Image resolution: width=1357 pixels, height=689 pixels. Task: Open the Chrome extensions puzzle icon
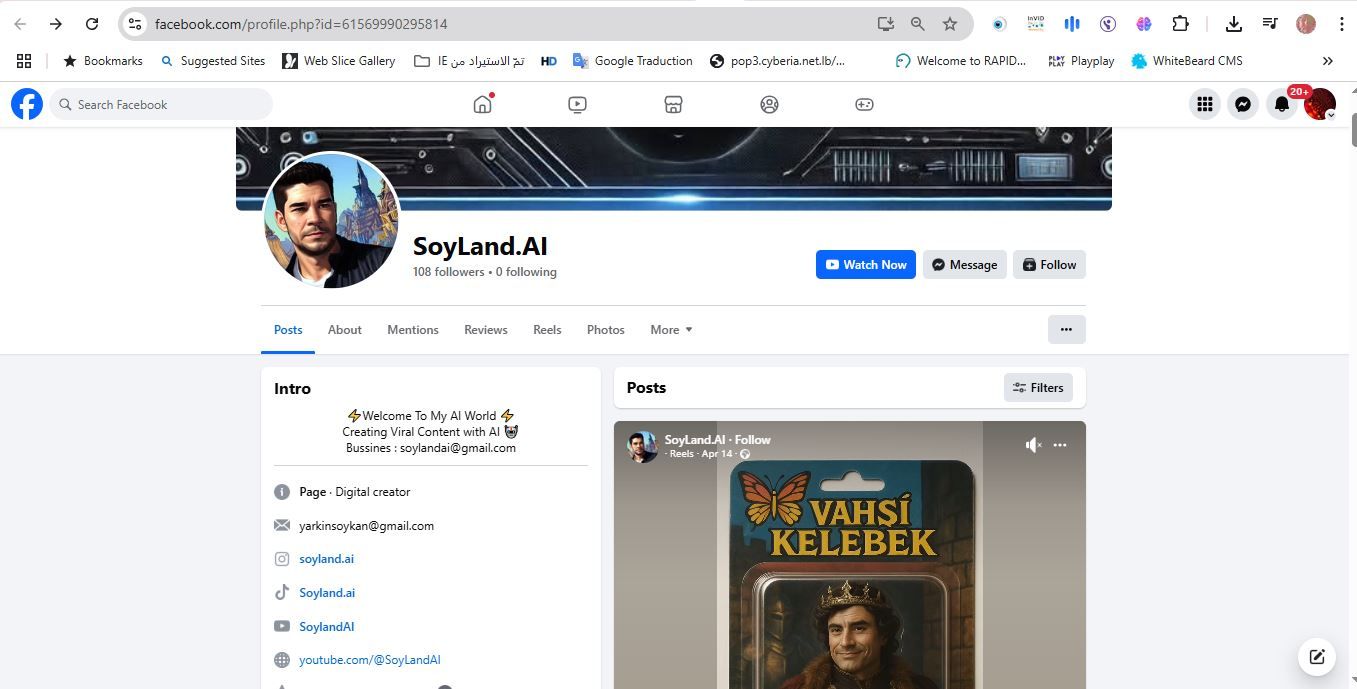click(1180, 24)
